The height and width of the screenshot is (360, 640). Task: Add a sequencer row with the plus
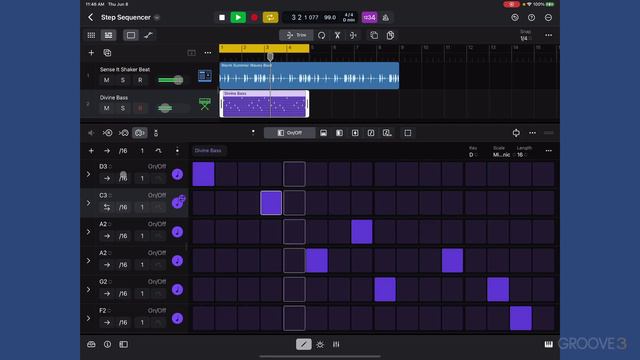(x=91, y=151)
